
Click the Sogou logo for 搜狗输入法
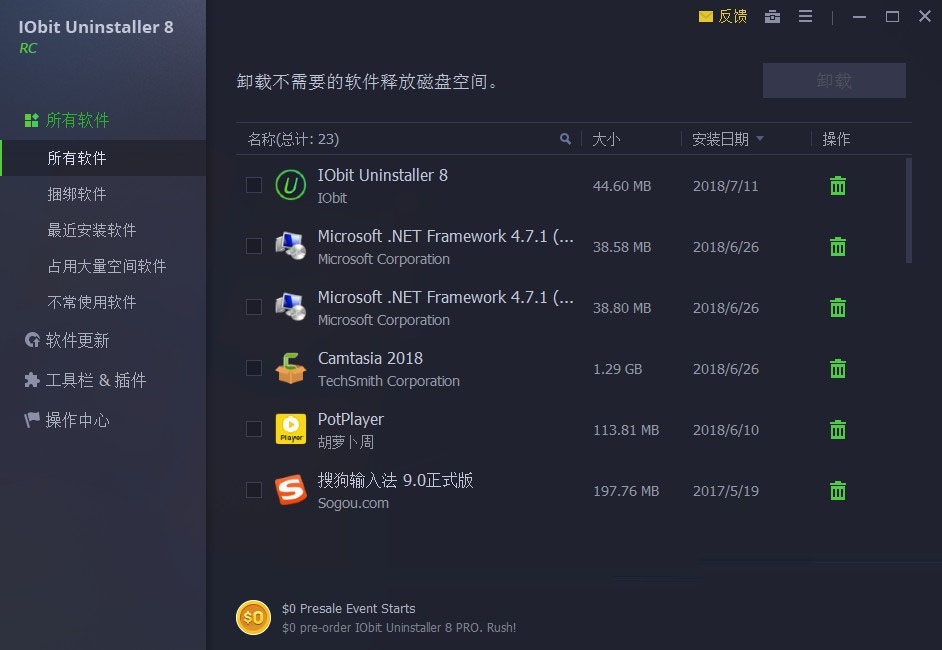tap(290, 490)
